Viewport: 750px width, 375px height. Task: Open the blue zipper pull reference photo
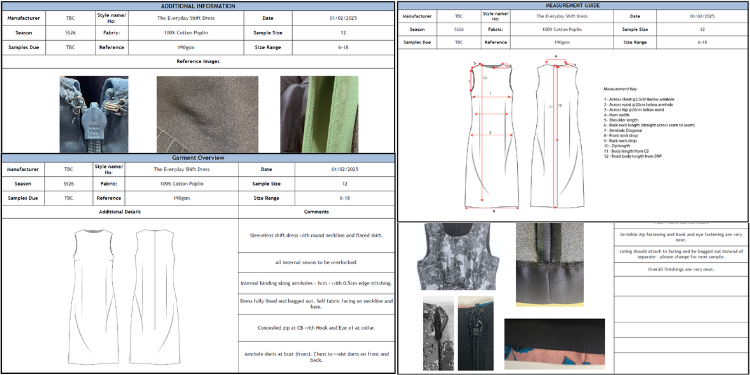[x=94, y=114]
